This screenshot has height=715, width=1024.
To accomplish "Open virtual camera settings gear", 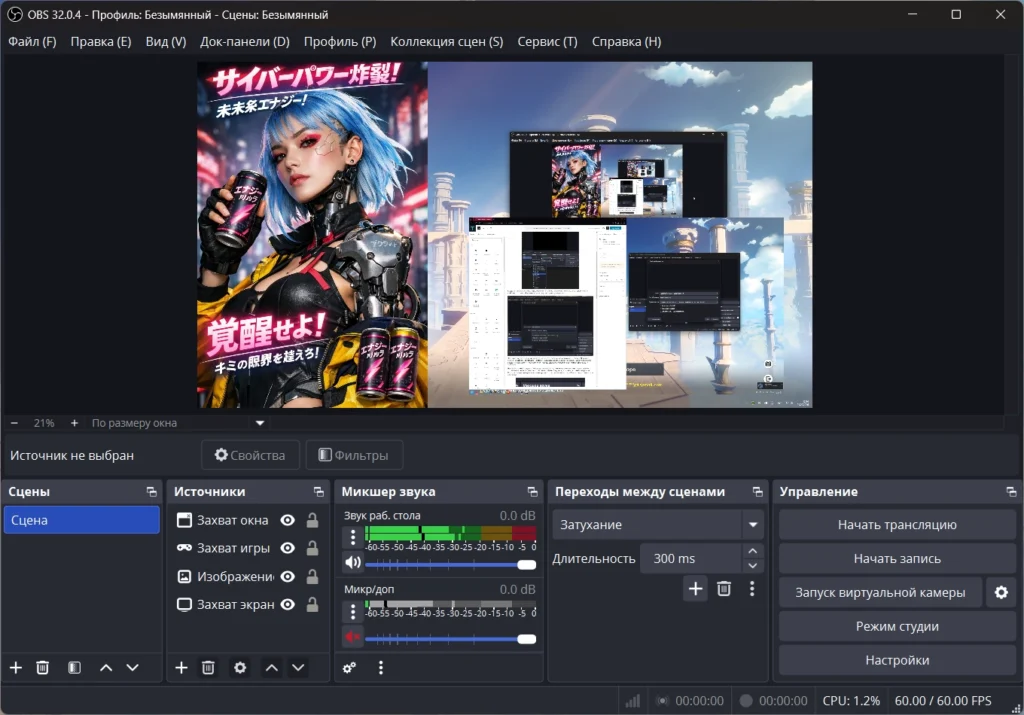I will click(1001, 593).
